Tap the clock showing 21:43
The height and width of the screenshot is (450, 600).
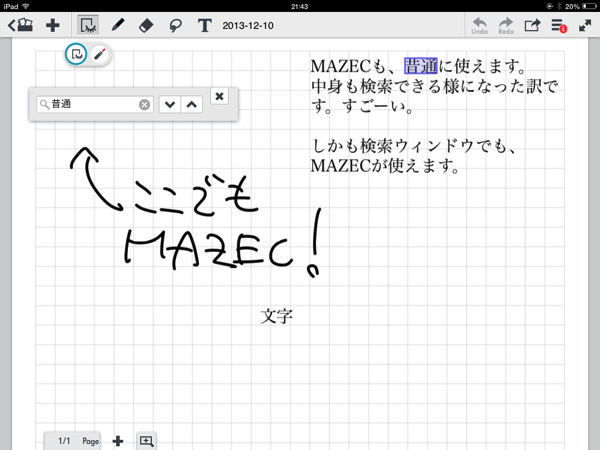300,6
